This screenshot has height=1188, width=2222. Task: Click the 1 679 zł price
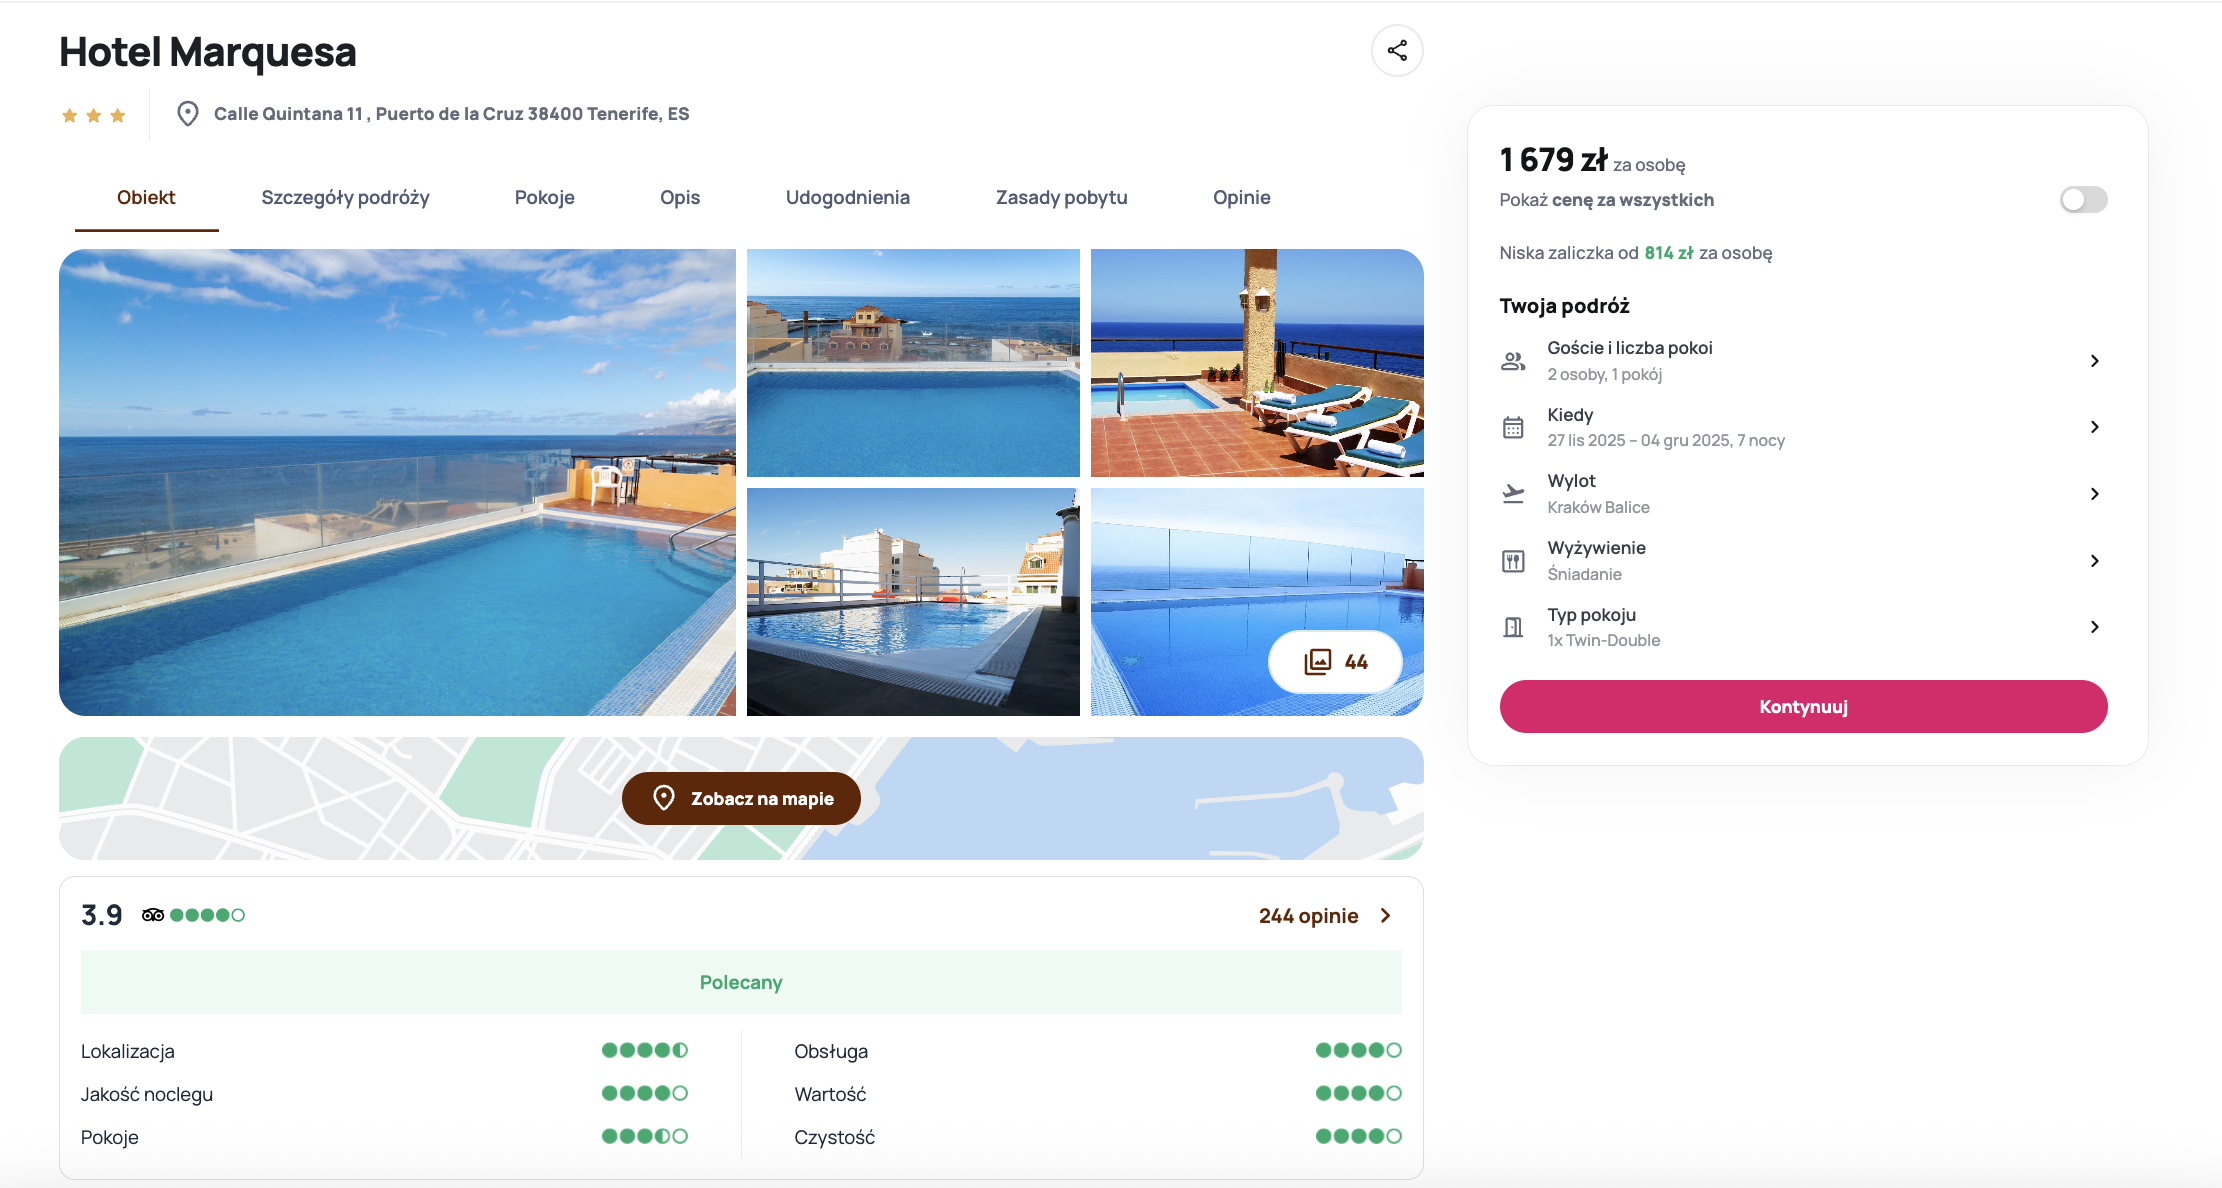[x=1553, y=159]
